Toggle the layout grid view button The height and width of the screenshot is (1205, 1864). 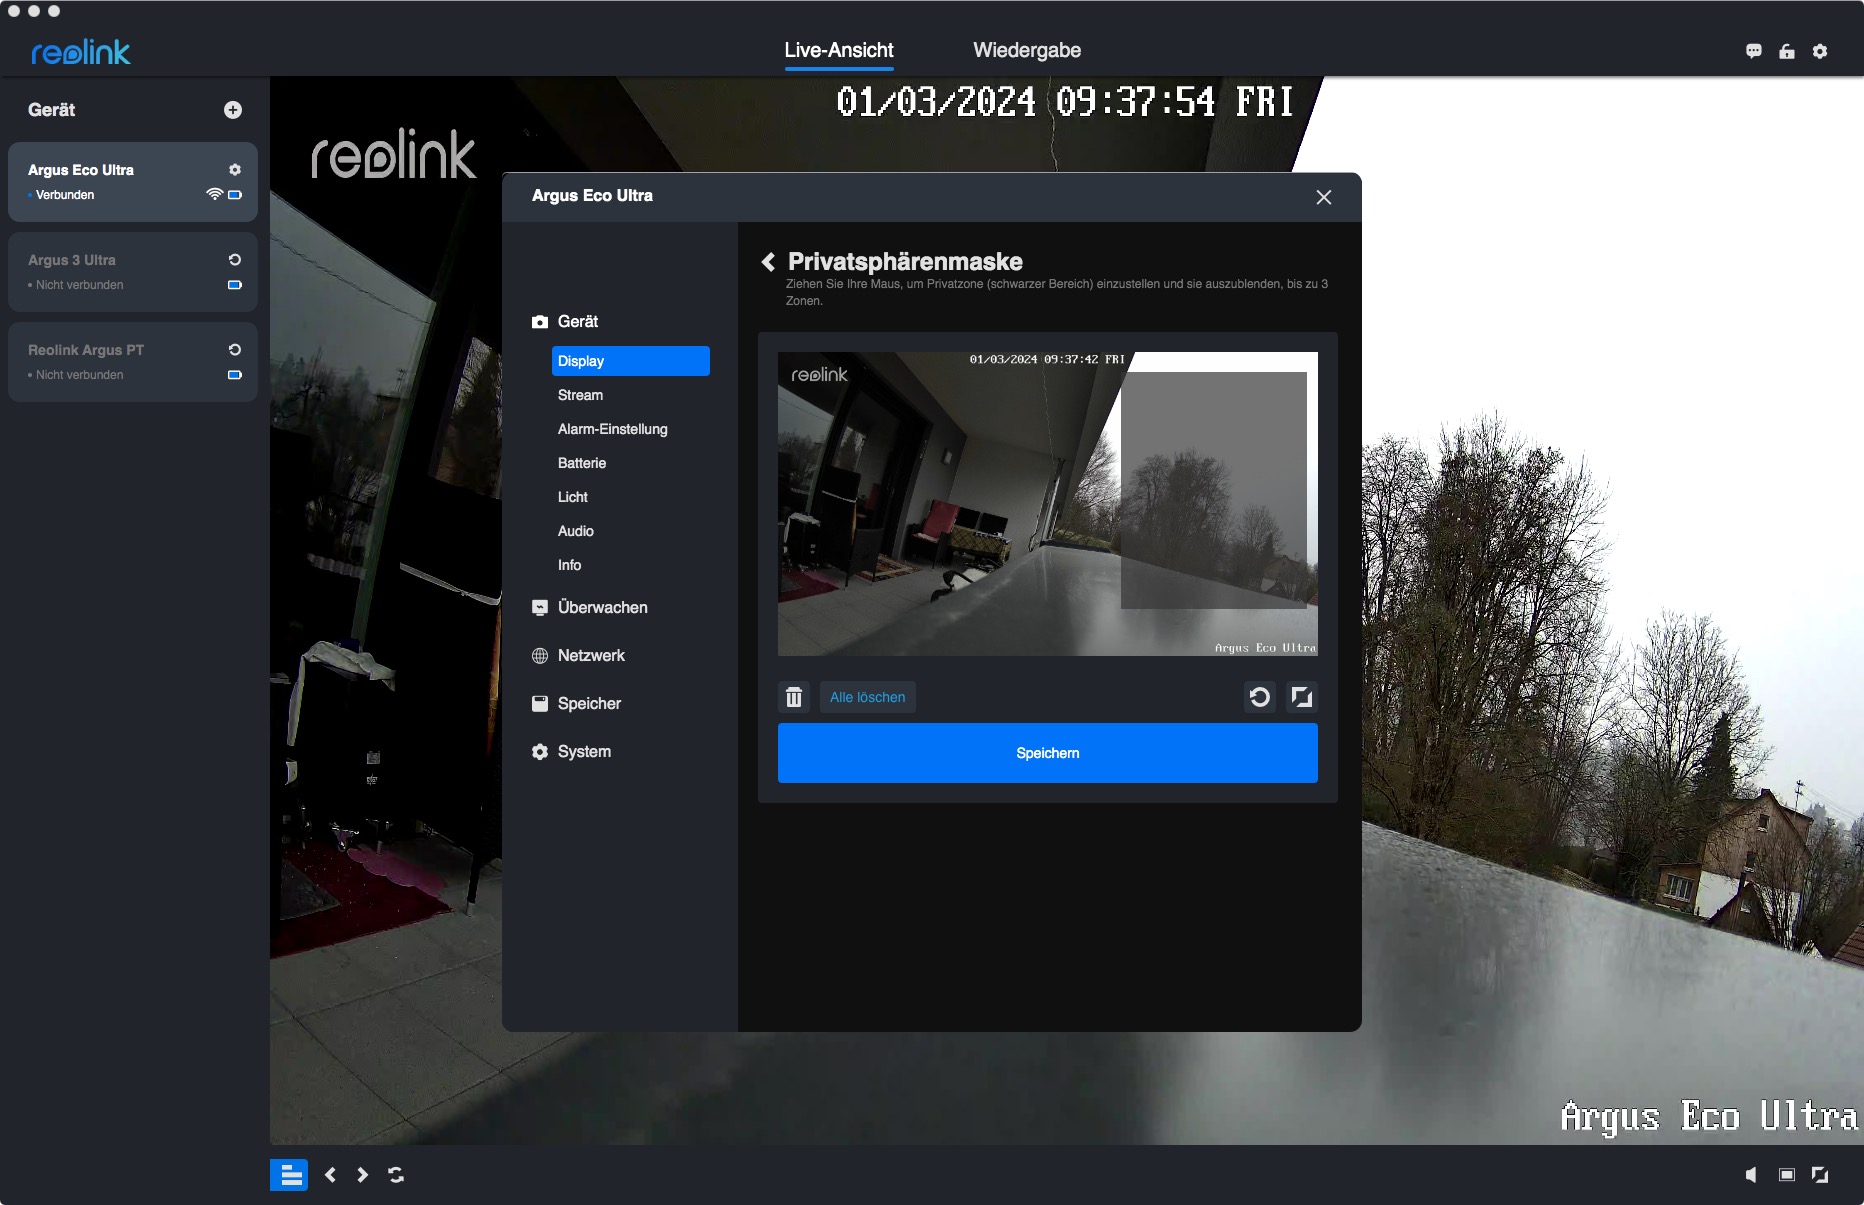(x=289, y=1175)
